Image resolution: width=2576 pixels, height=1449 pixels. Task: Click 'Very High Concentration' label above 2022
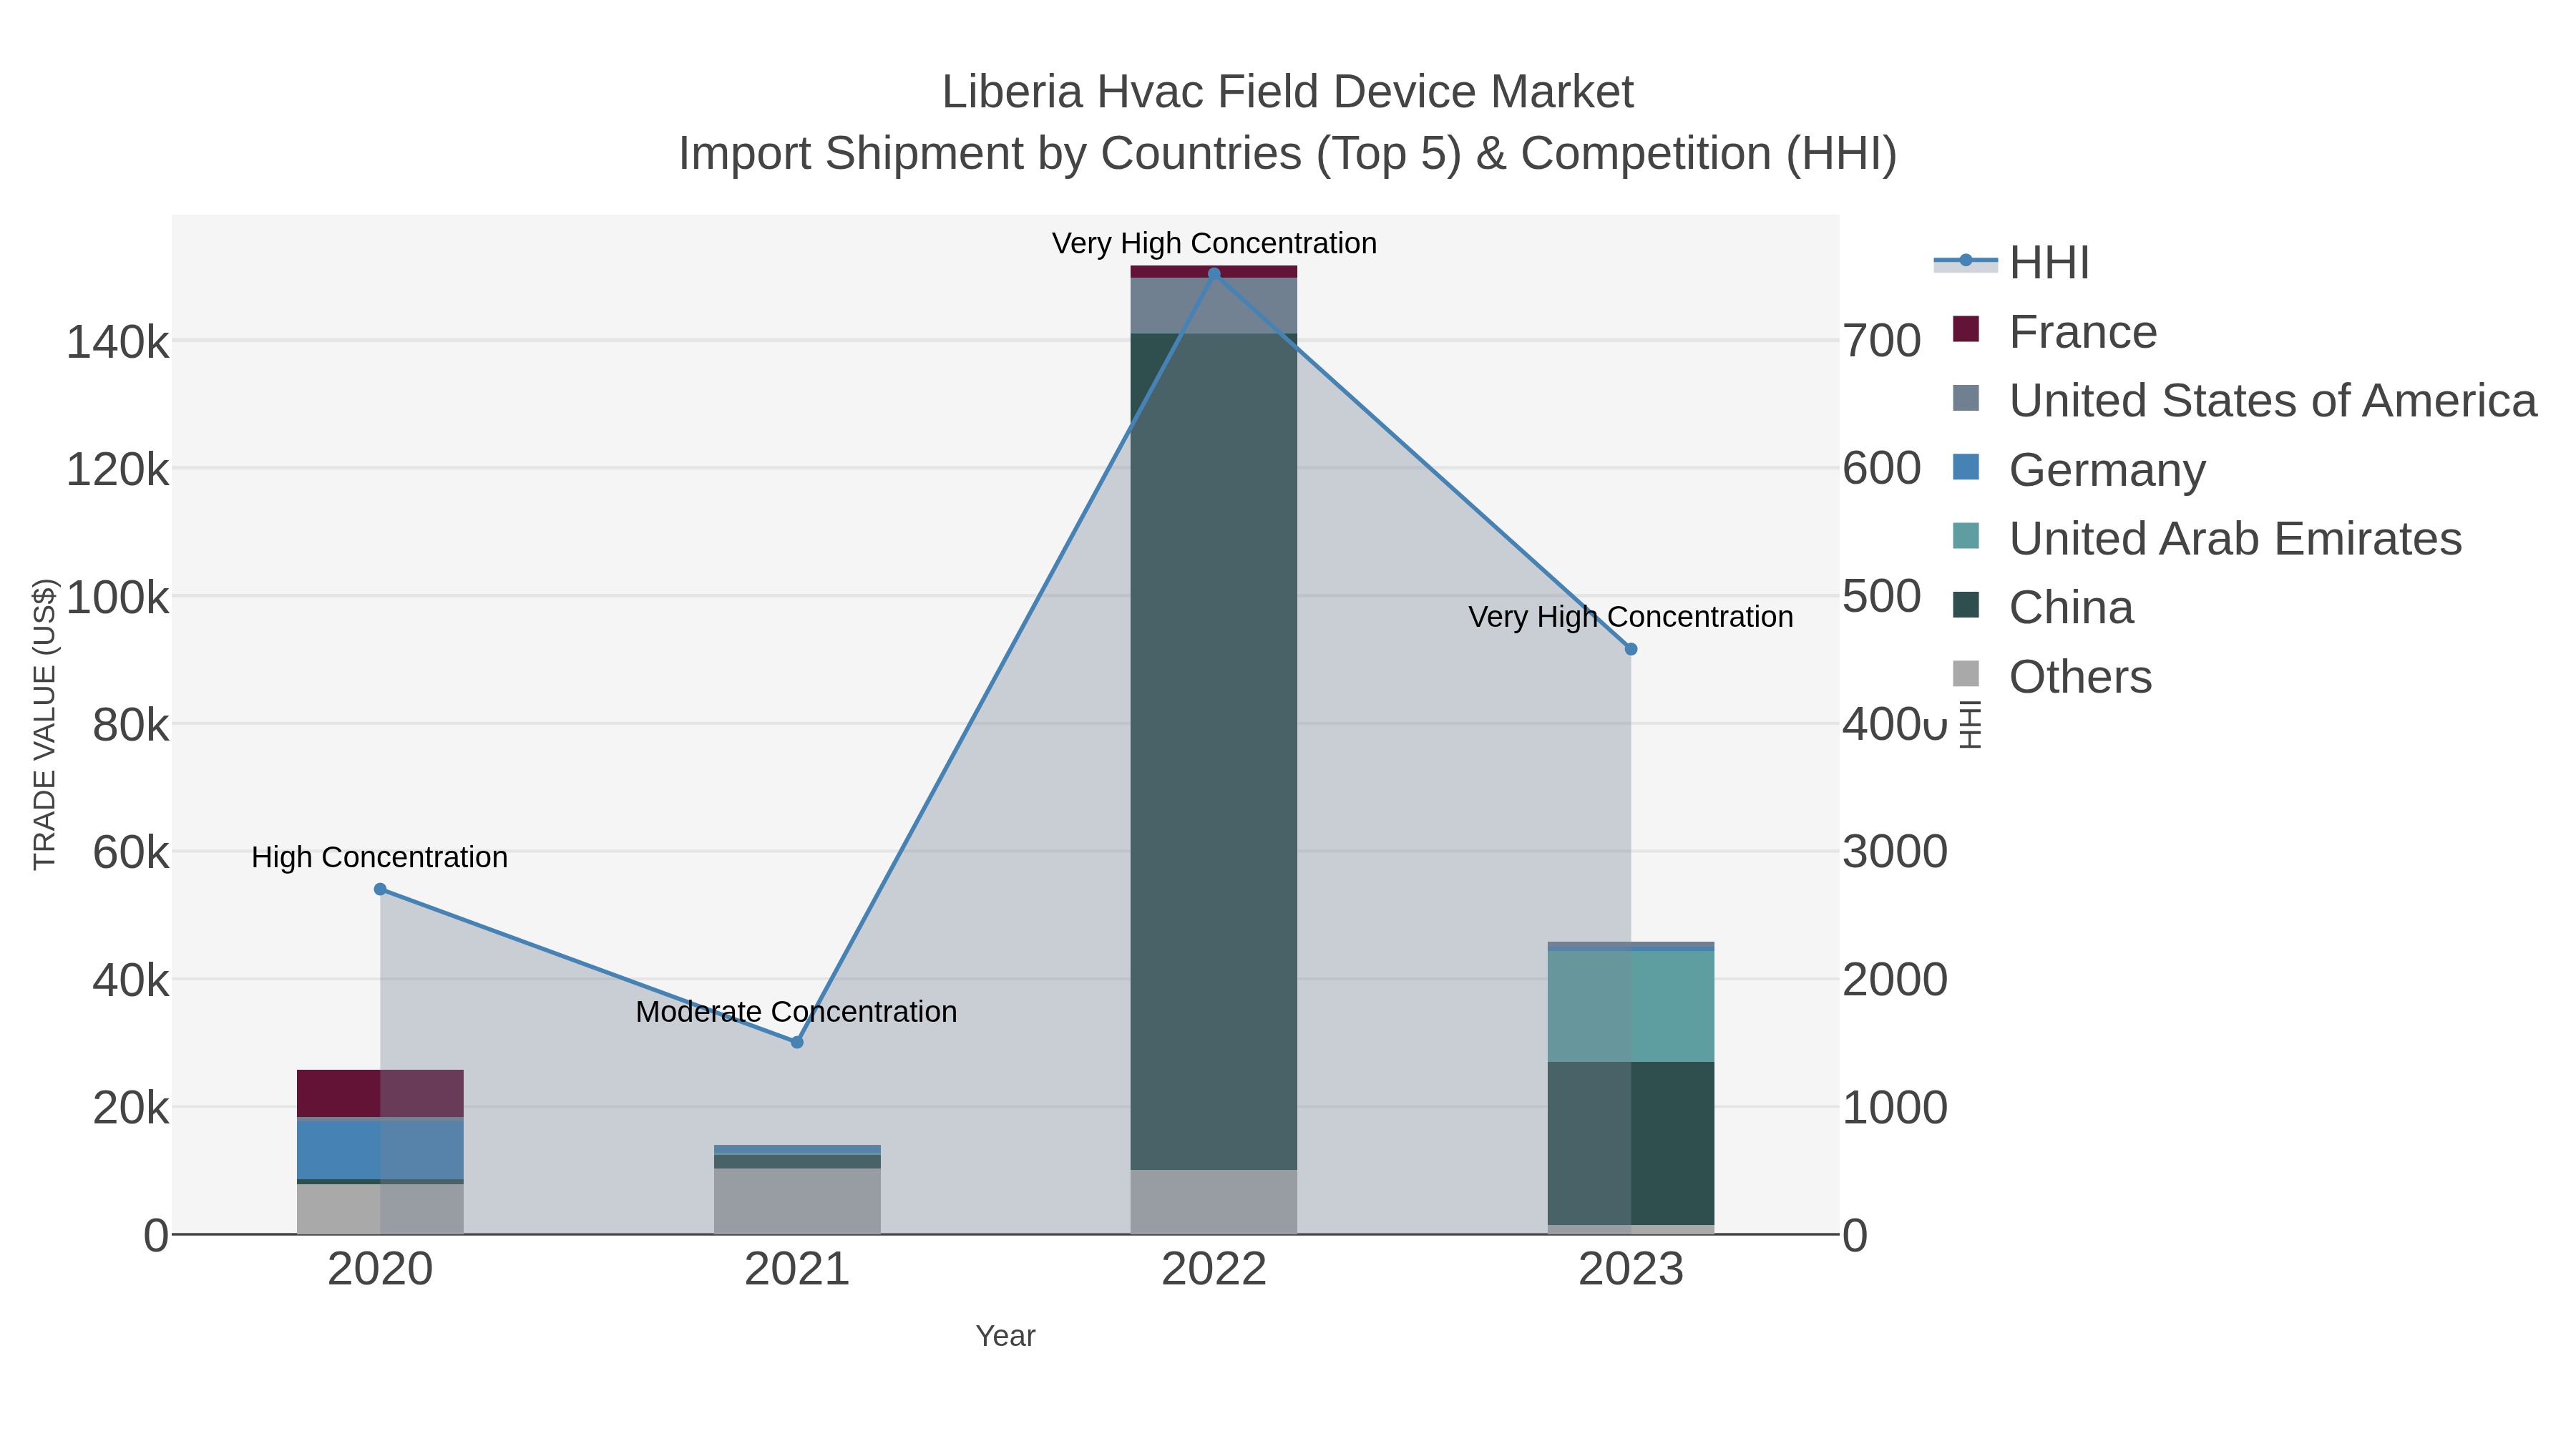1214,243
